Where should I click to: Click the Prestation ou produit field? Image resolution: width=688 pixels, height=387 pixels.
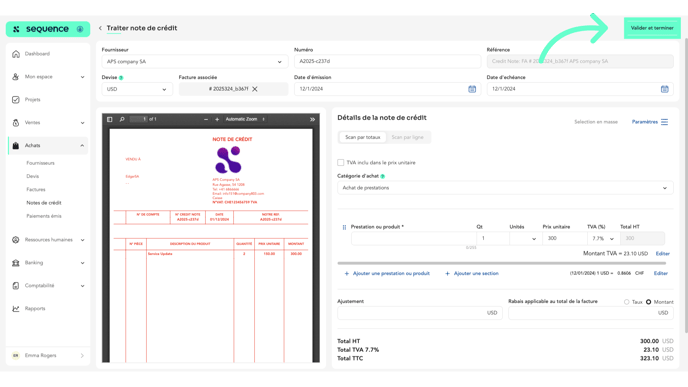tap(413, 239)
